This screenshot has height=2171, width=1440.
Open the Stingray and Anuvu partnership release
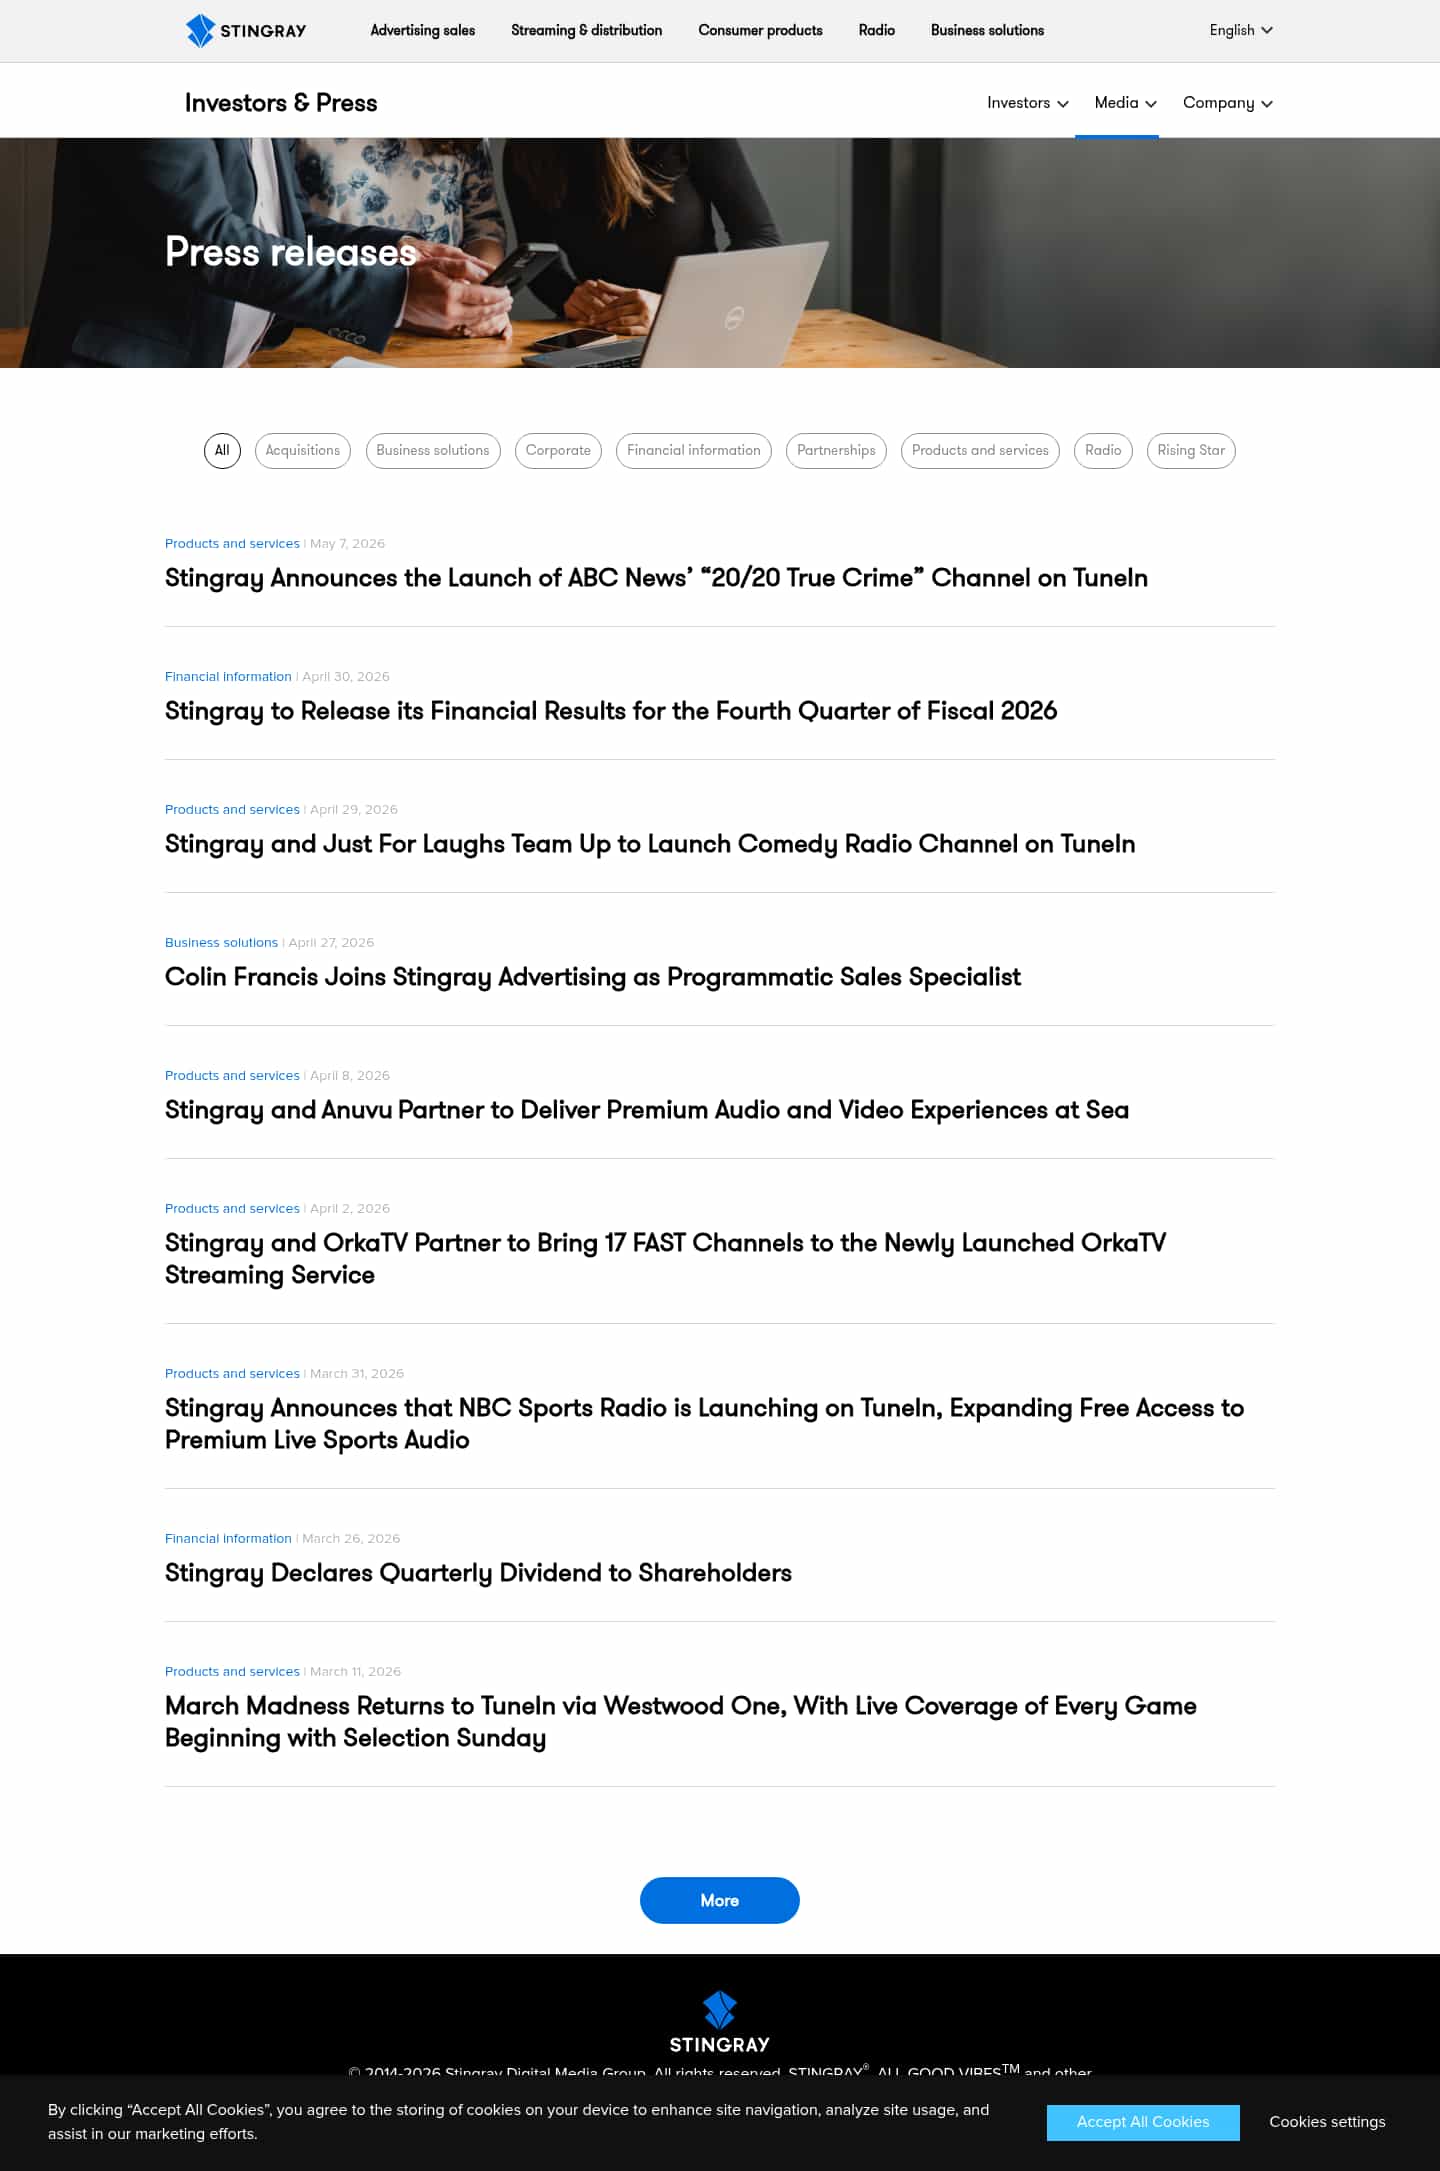point(647,1110)
